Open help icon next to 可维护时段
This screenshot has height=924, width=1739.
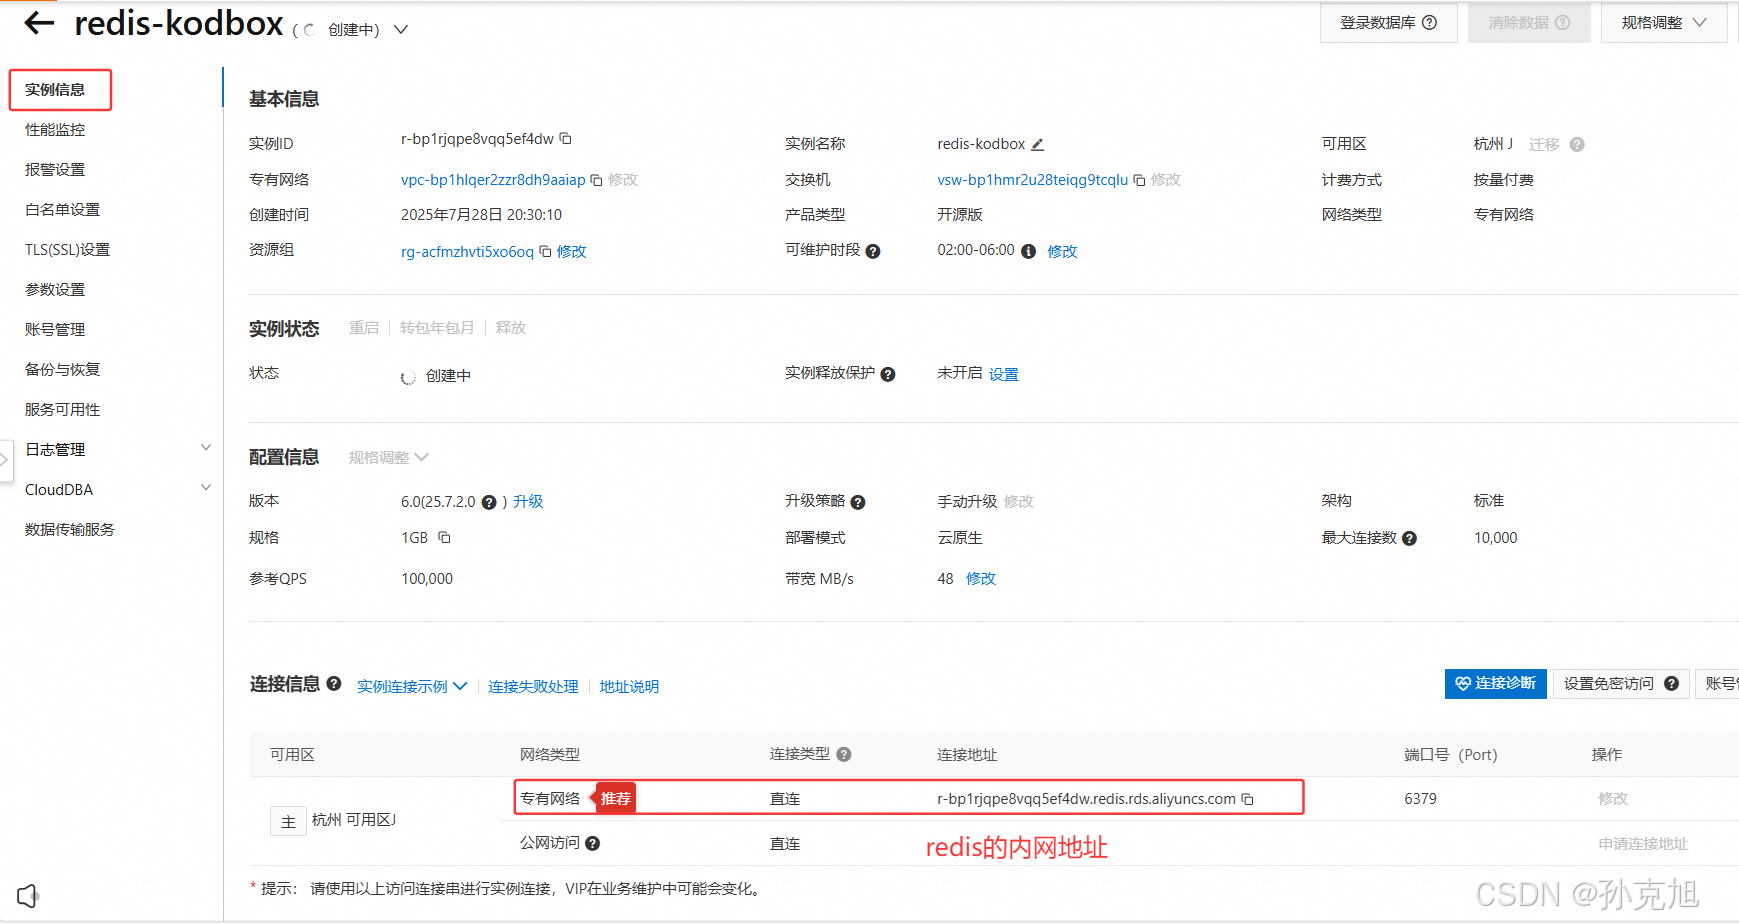tap(873, 251)
